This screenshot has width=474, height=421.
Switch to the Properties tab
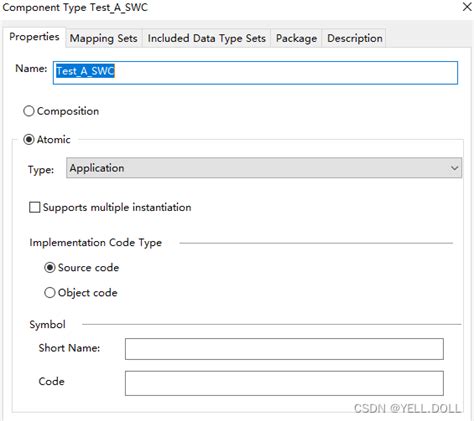[34, 37]
